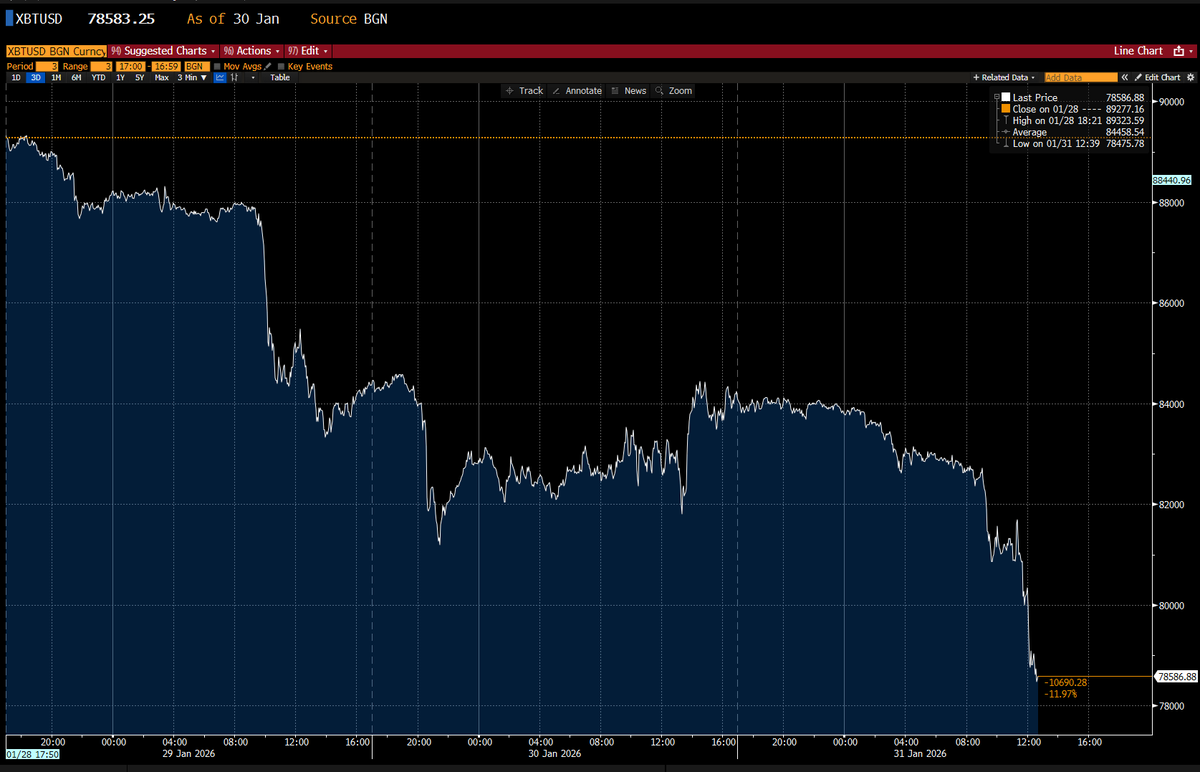Click the Line Chart title label
The height and width of the screenshot is (772, 1200).
(x=1138, y=51)
